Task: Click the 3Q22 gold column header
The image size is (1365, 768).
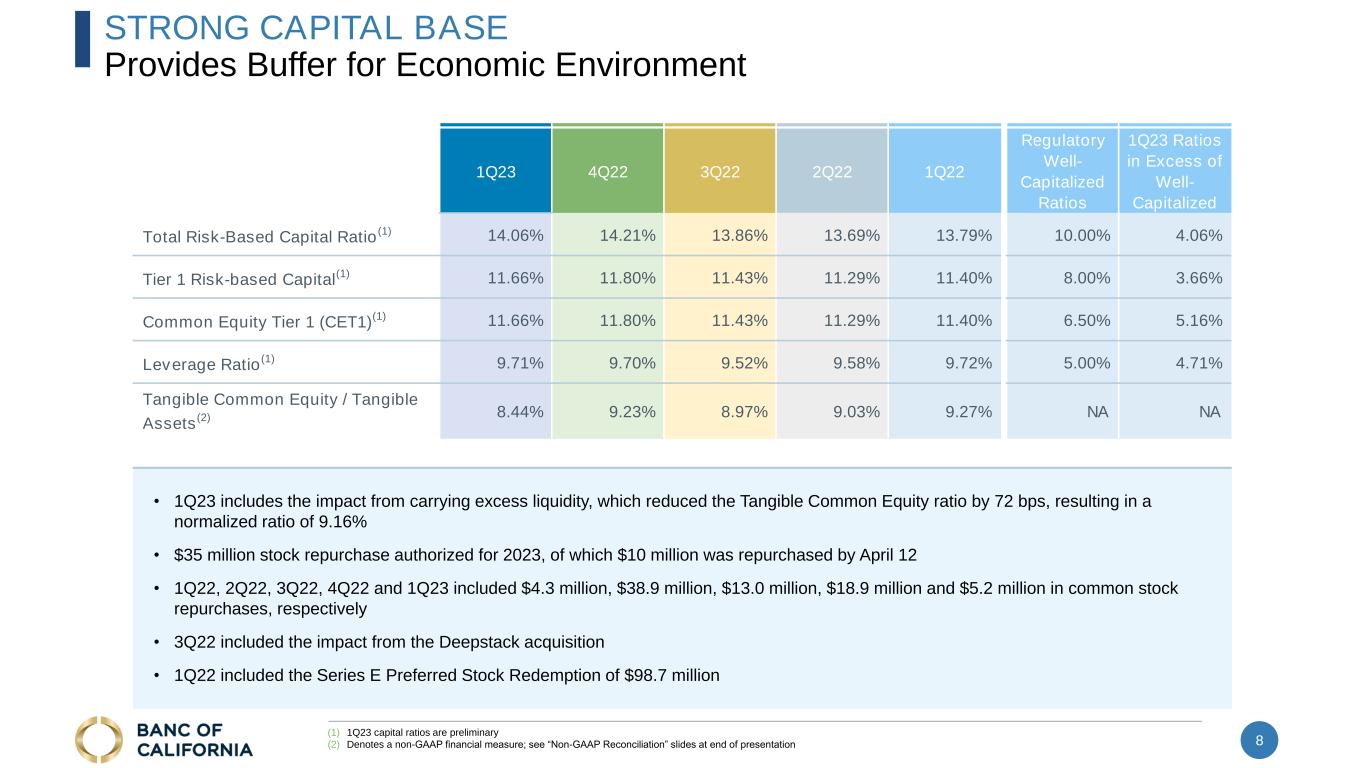Action: pyautogui.click(x=720, y=170)
